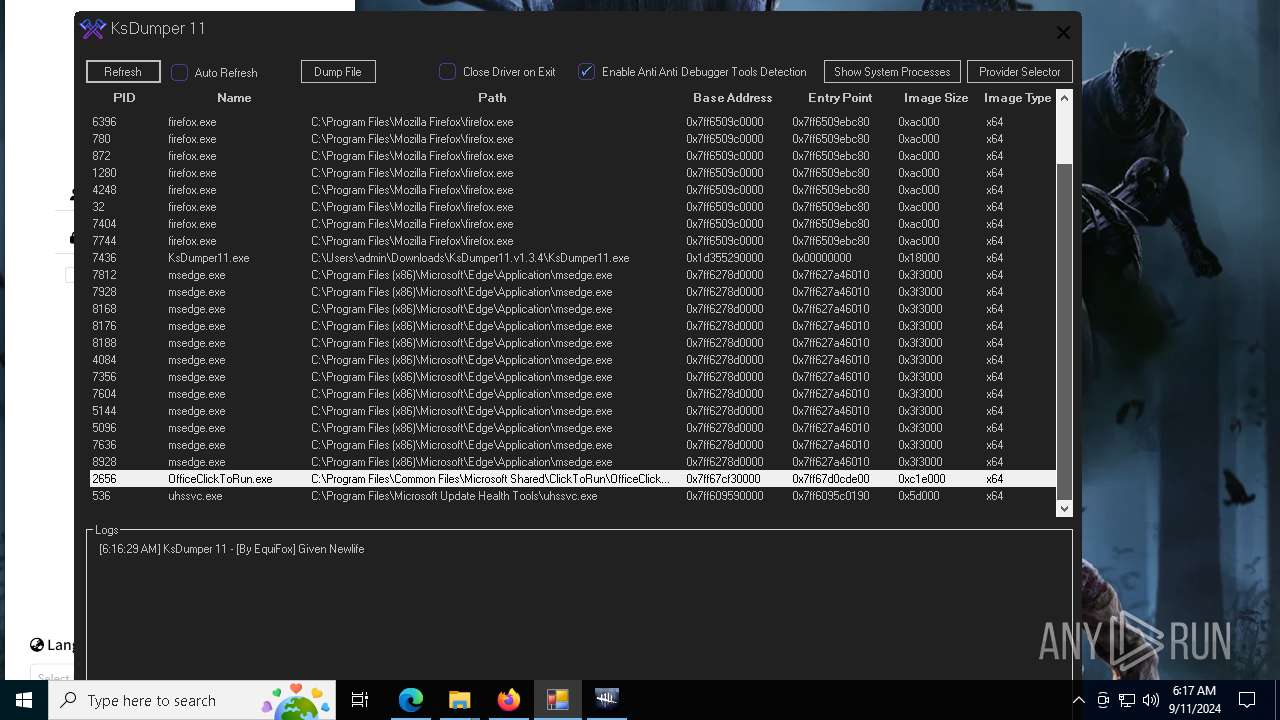Click the taskbar search box
The width and height of the screenshot is (1280, 720).
193,700
